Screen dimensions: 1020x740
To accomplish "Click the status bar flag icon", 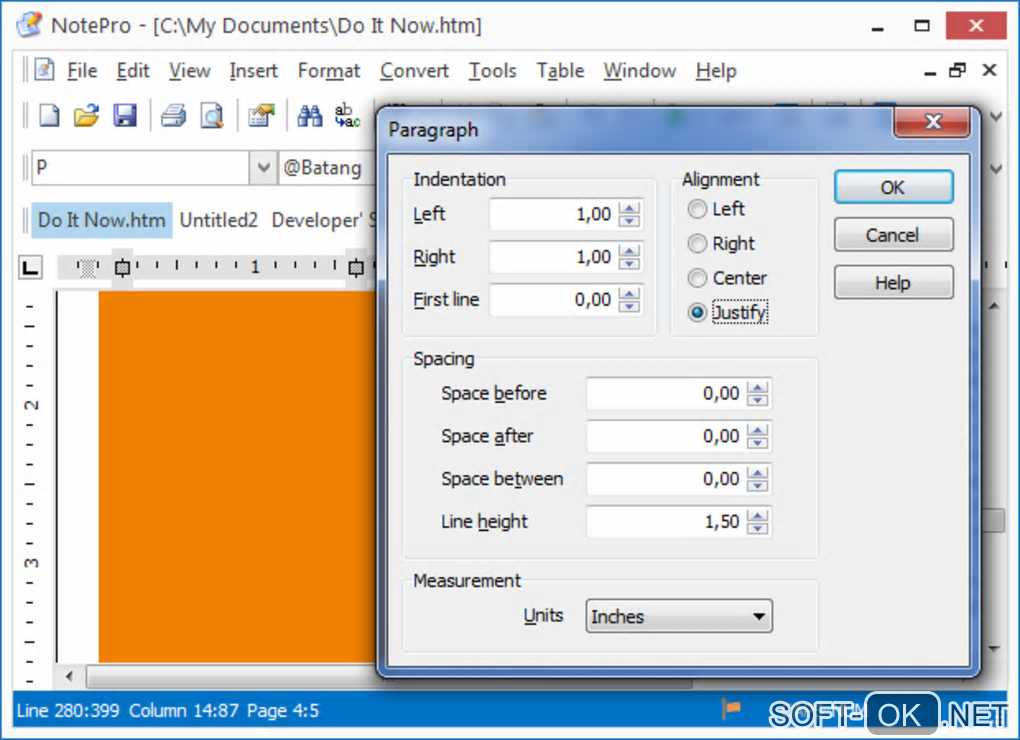I will [731, 709].
